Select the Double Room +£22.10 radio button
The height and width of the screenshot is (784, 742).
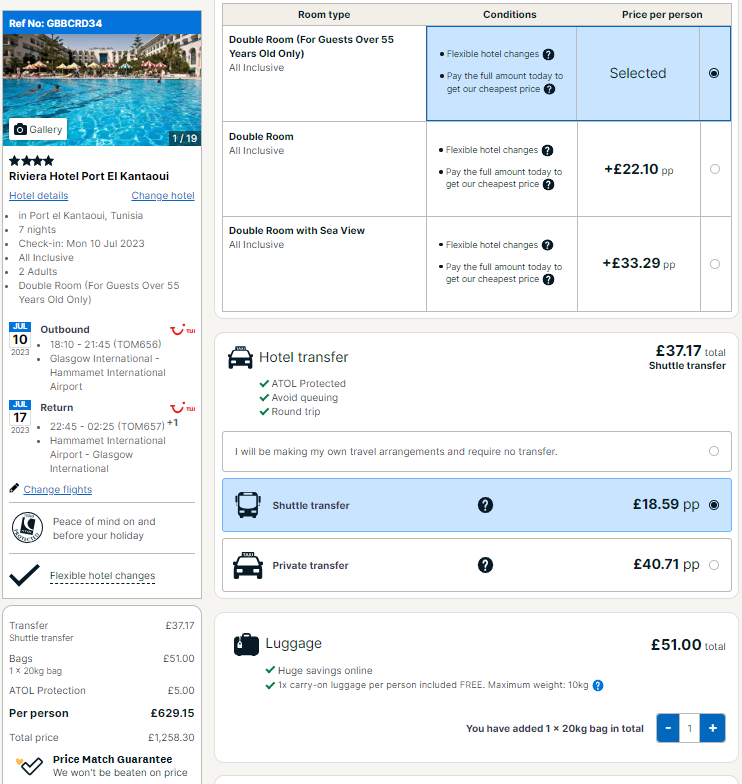[x=715, y=169]
